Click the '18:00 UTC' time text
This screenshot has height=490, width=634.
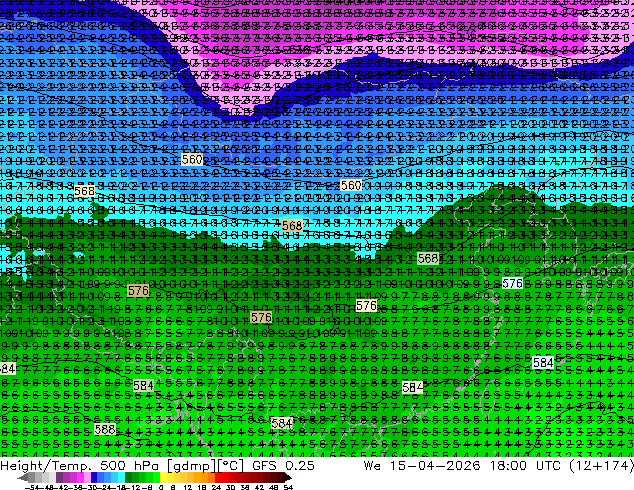click(x=525, y=466)
